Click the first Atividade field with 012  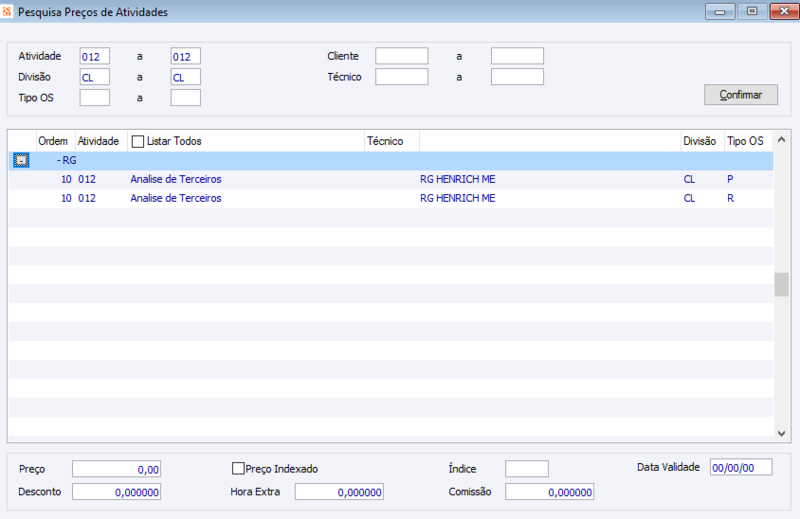(94, 56)
